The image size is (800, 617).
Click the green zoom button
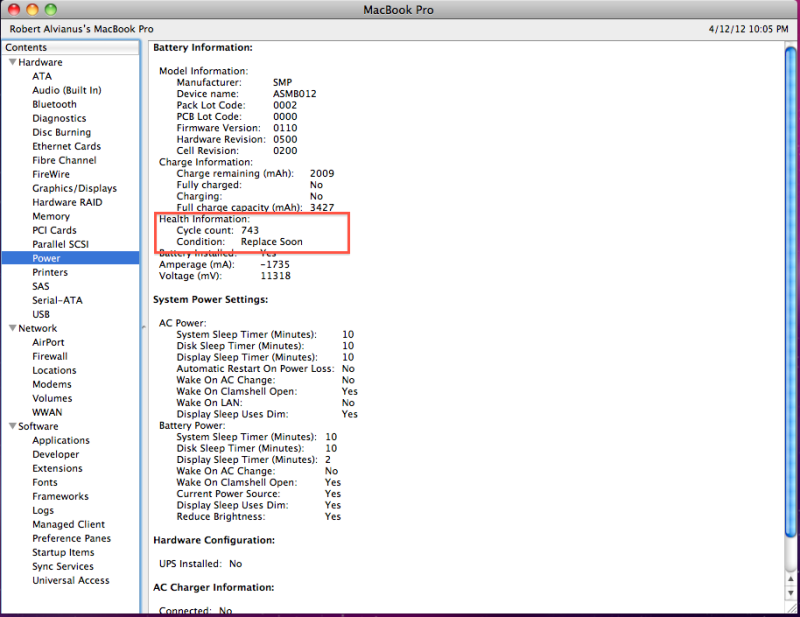click(51, 9)
